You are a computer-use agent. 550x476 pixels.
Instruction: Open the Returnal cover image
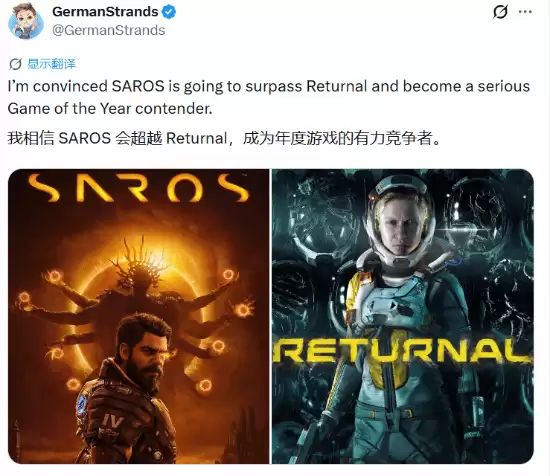403,316
